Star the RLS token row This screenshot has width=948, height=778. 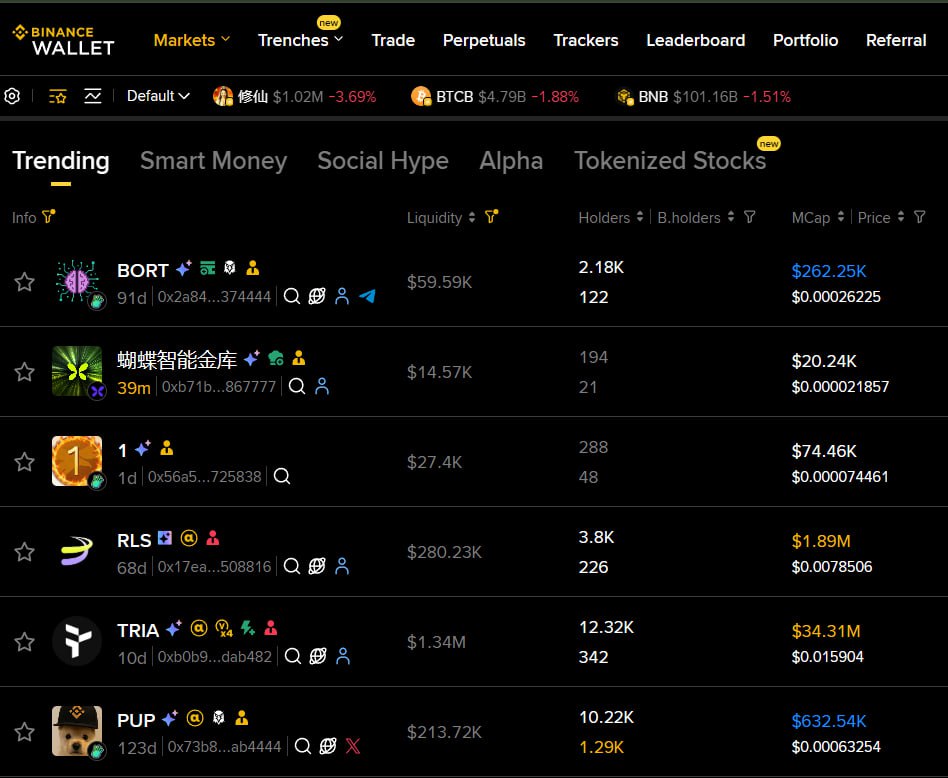[x=24, y=552]
